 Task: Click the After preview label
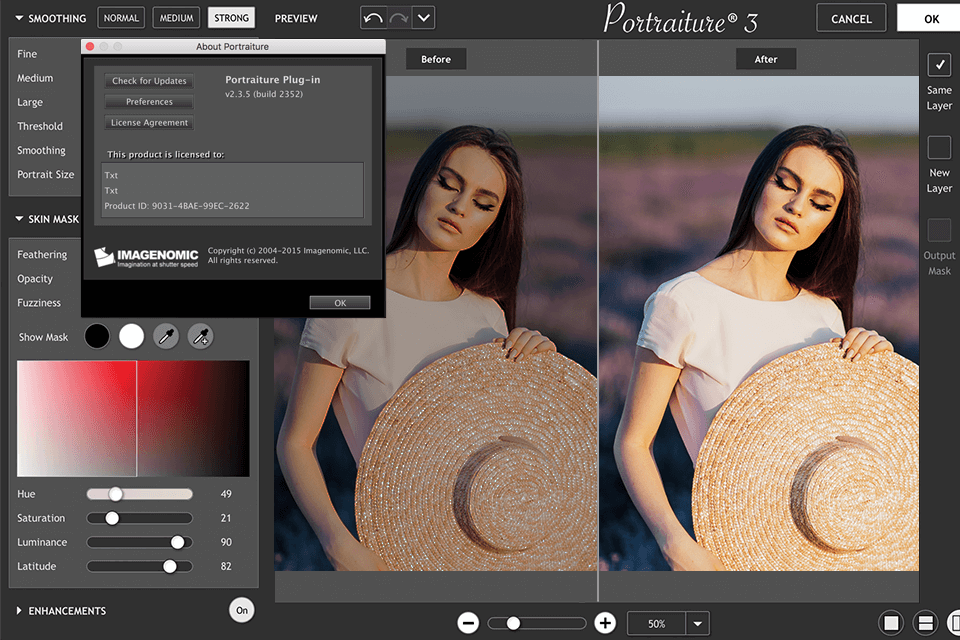coord(766,59)
